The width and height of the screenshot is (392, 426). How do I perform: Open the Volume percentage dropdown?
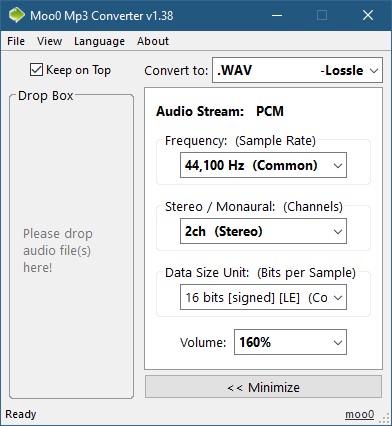(x=290, y=342)
